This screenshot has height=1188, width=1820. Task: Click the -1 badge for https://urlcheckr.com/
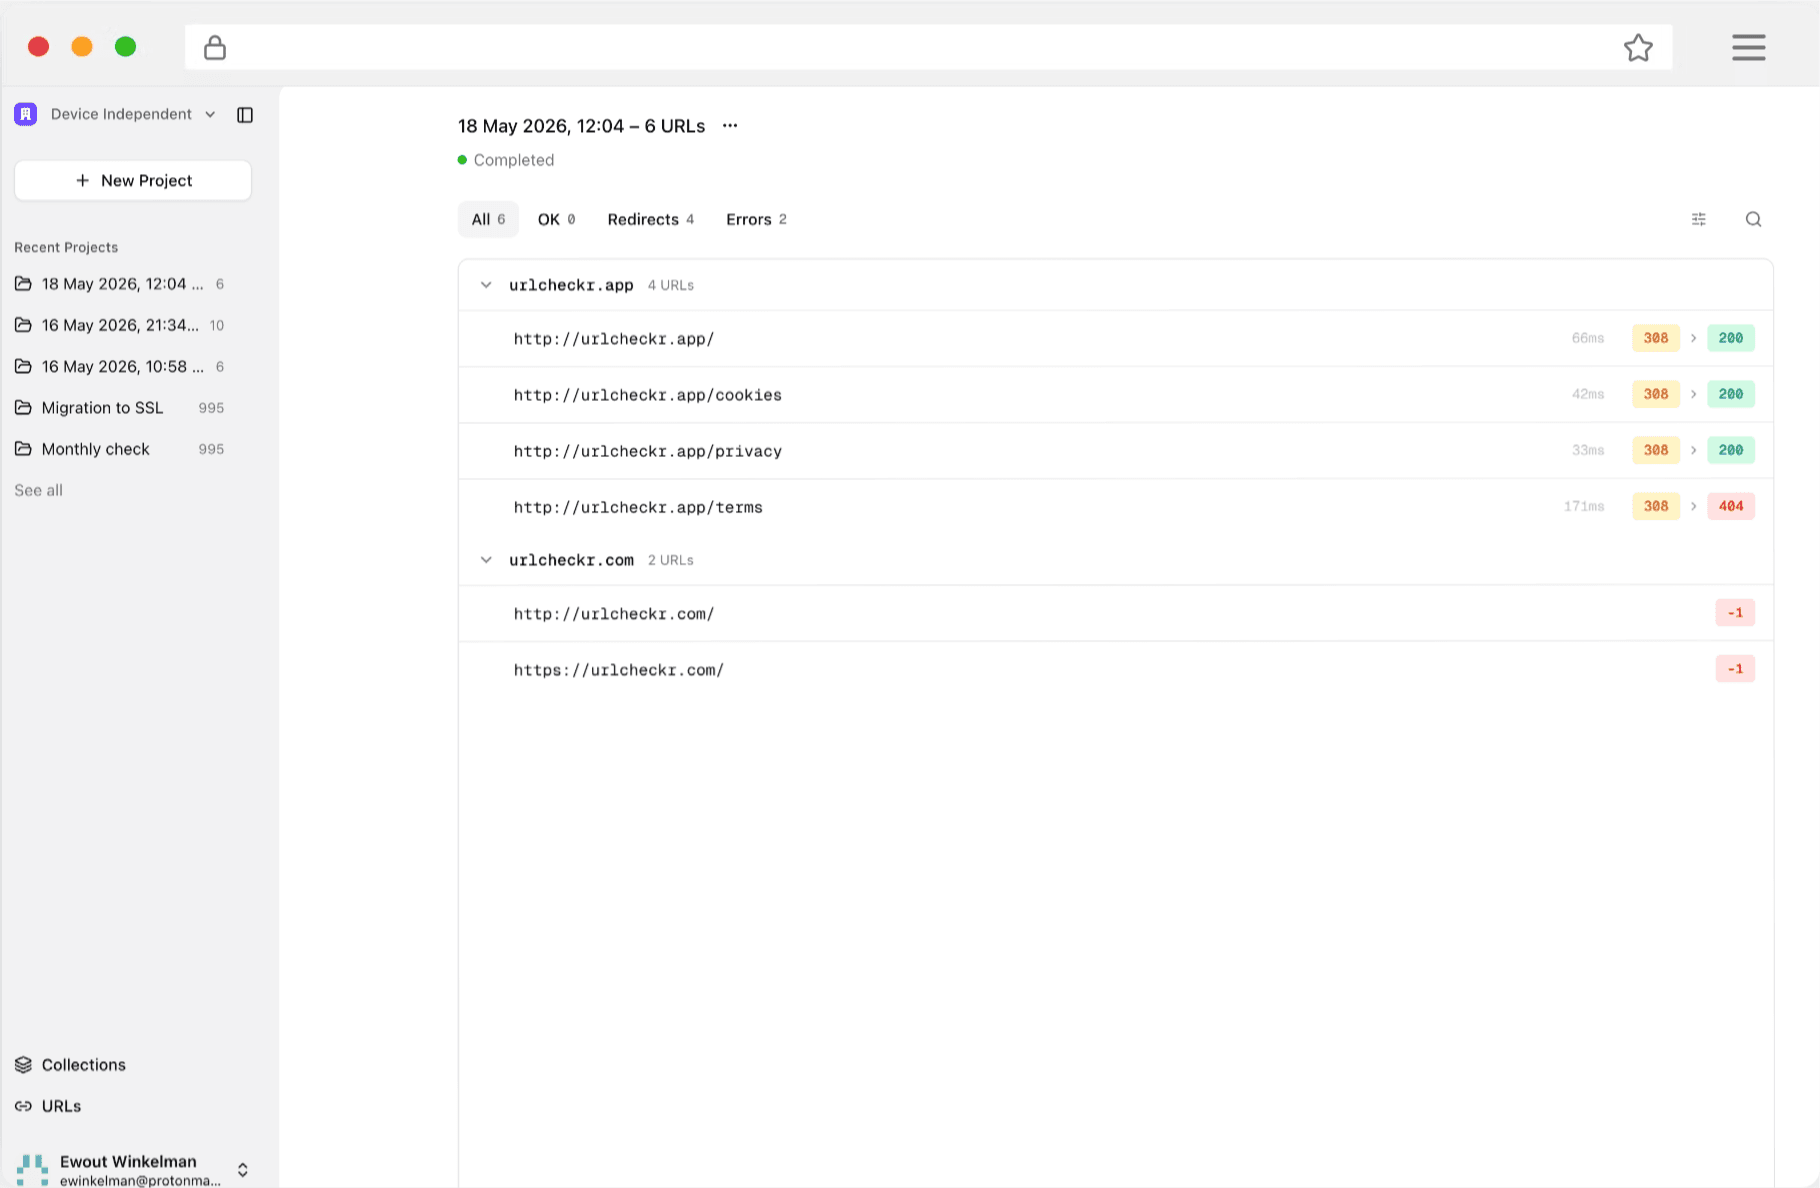[x=1735, y=669]
